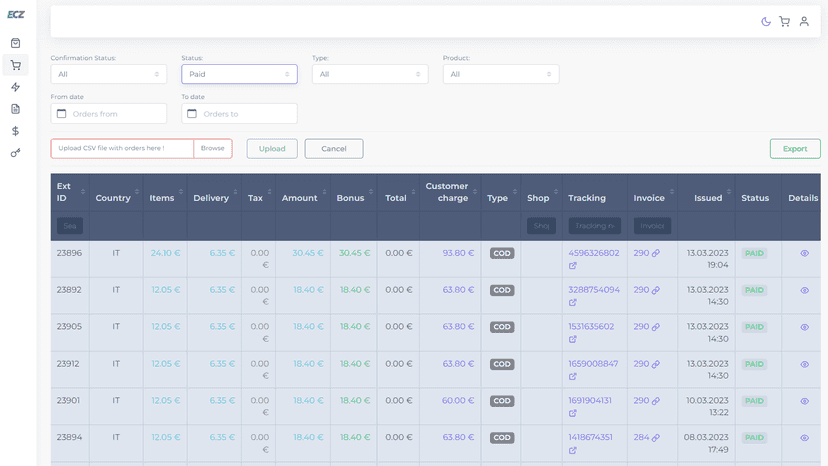Screen dimensions: 828x466
Task: Click the Shop column filter box
Action: click(x=541, y=226)
